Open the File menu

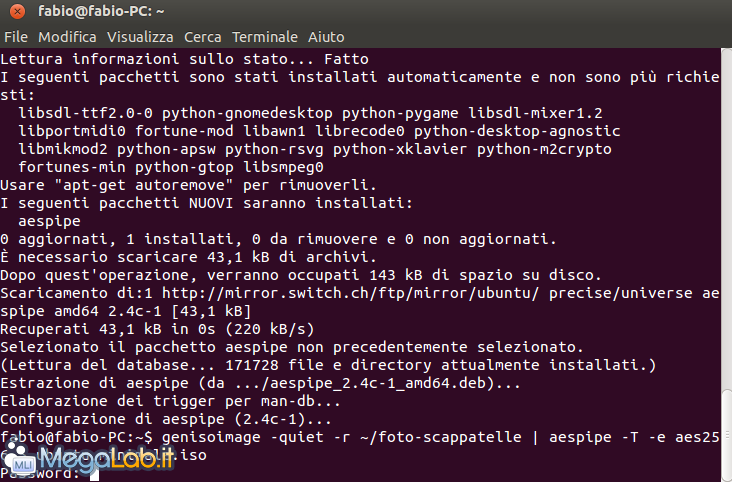[16, 37]
